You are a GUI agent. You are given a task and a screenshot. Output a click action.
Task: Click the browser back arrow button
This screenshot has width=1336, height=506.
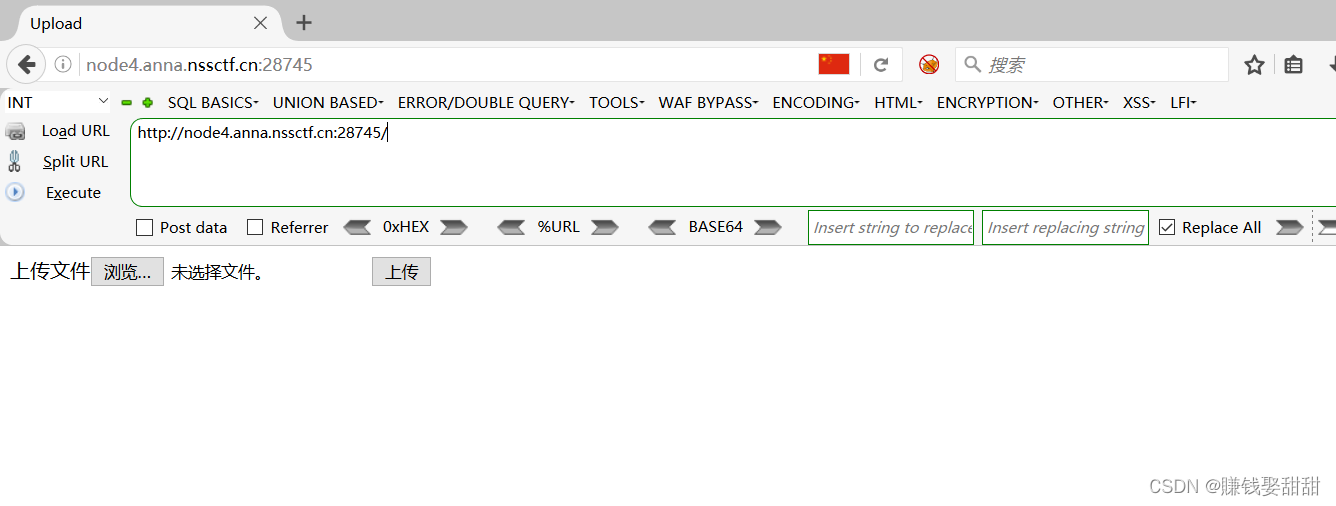pyautogui.click(x=26, y=65)
